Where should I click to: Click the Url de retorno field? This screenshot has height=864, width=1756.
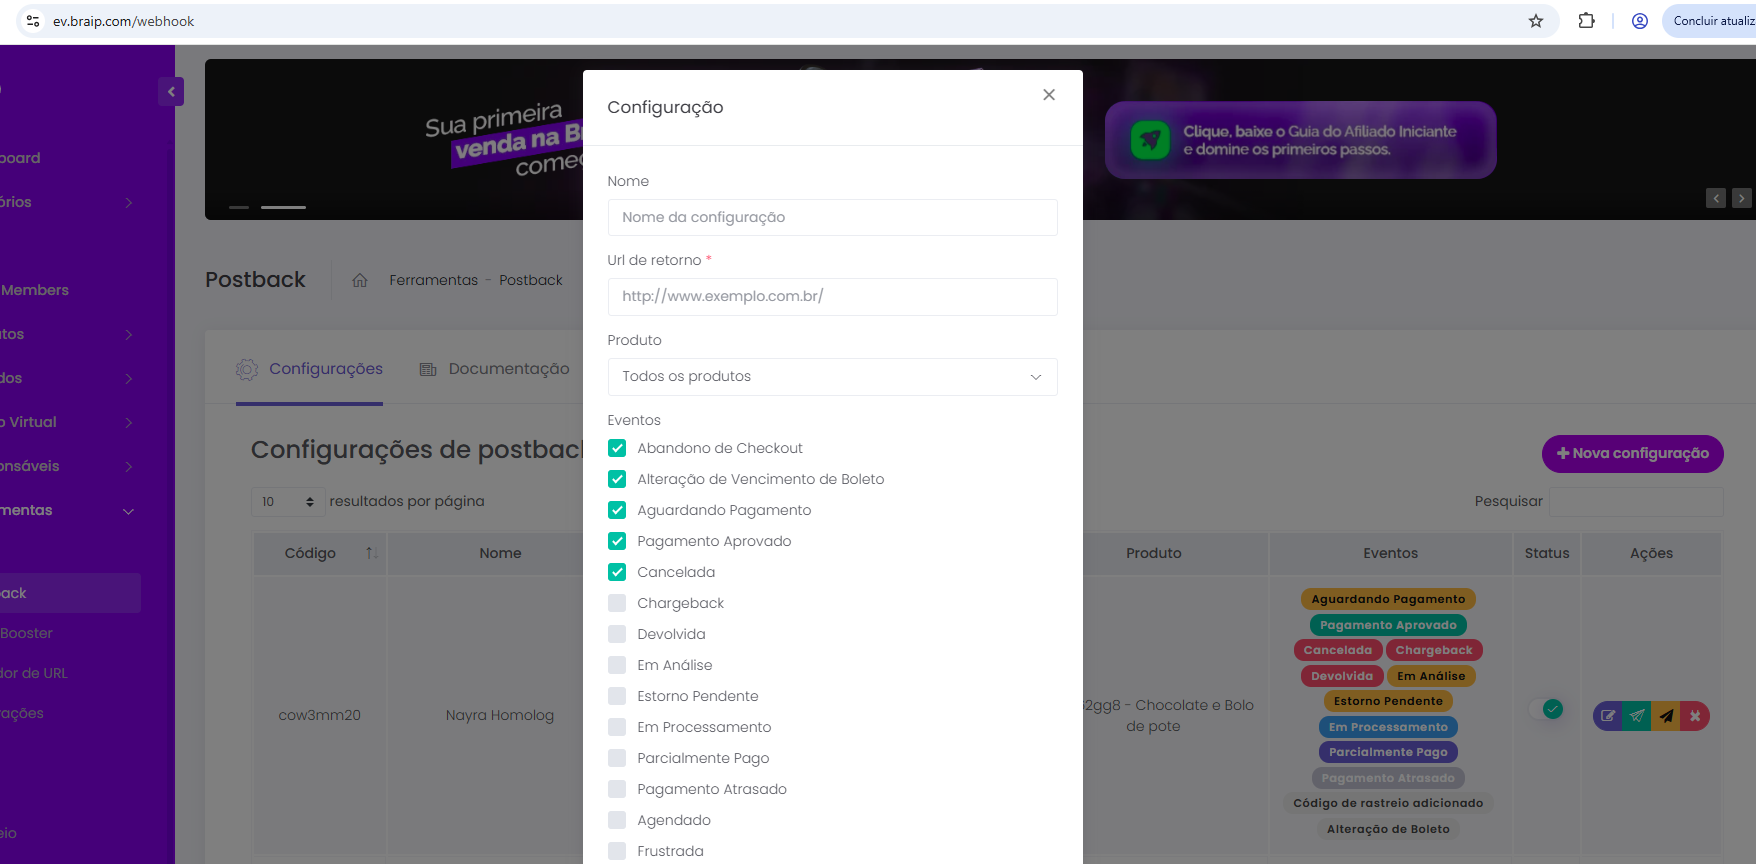coord(832,297)
